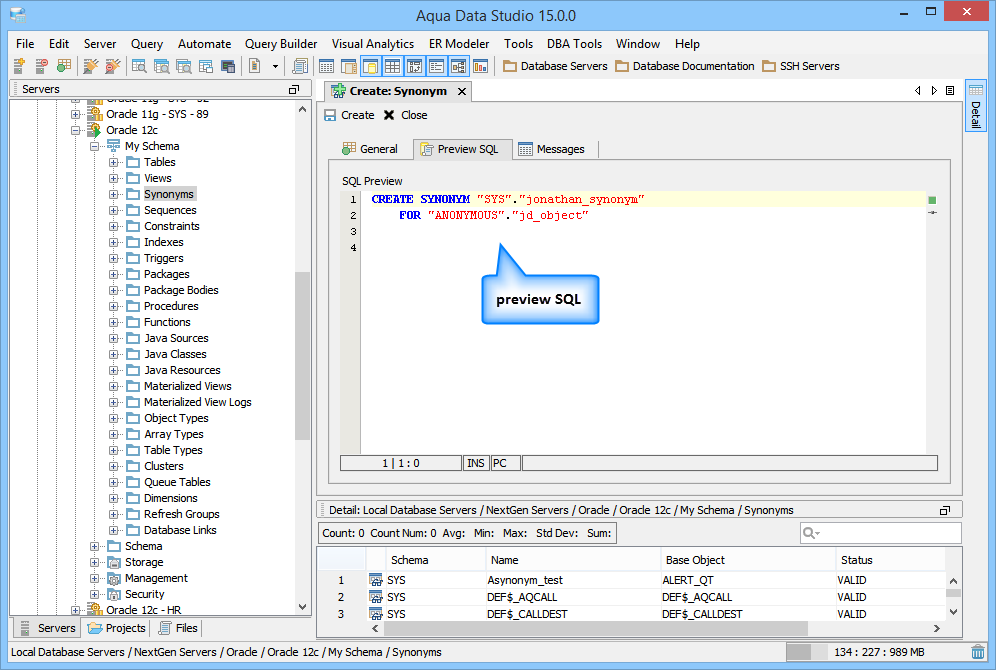
Task: Expand the Procedures folder node
Action: coord(114,306)
